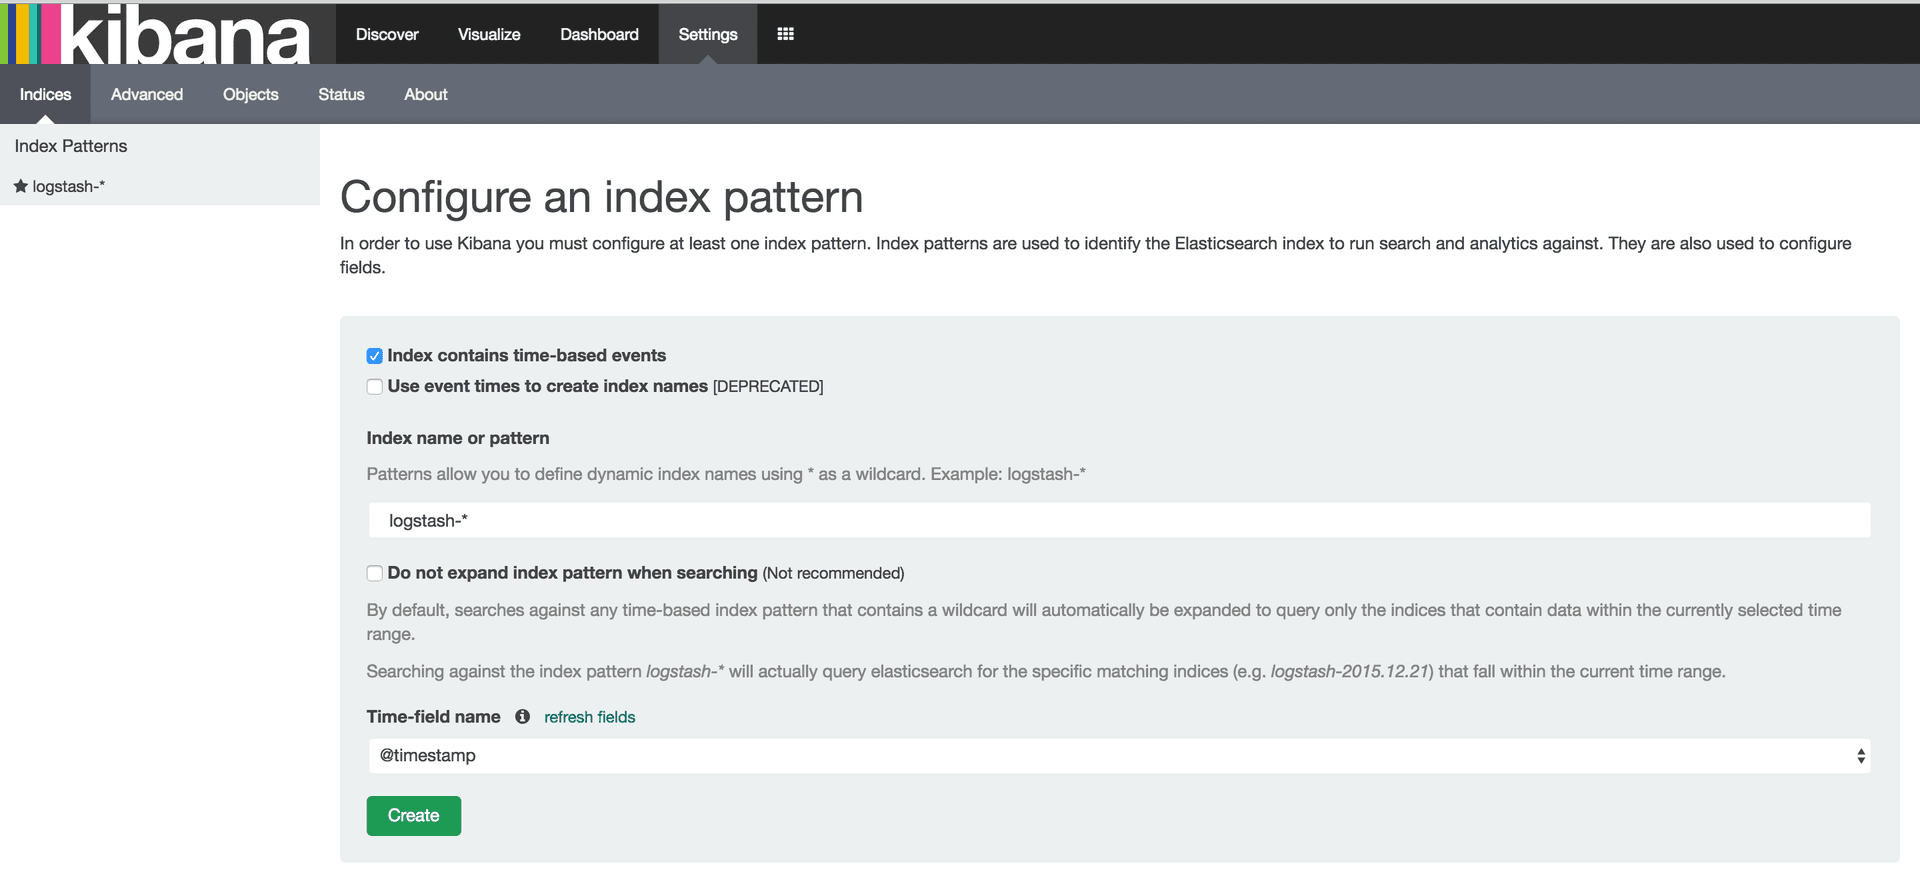
Task: Go to the Discover tab
Action: 387,34
